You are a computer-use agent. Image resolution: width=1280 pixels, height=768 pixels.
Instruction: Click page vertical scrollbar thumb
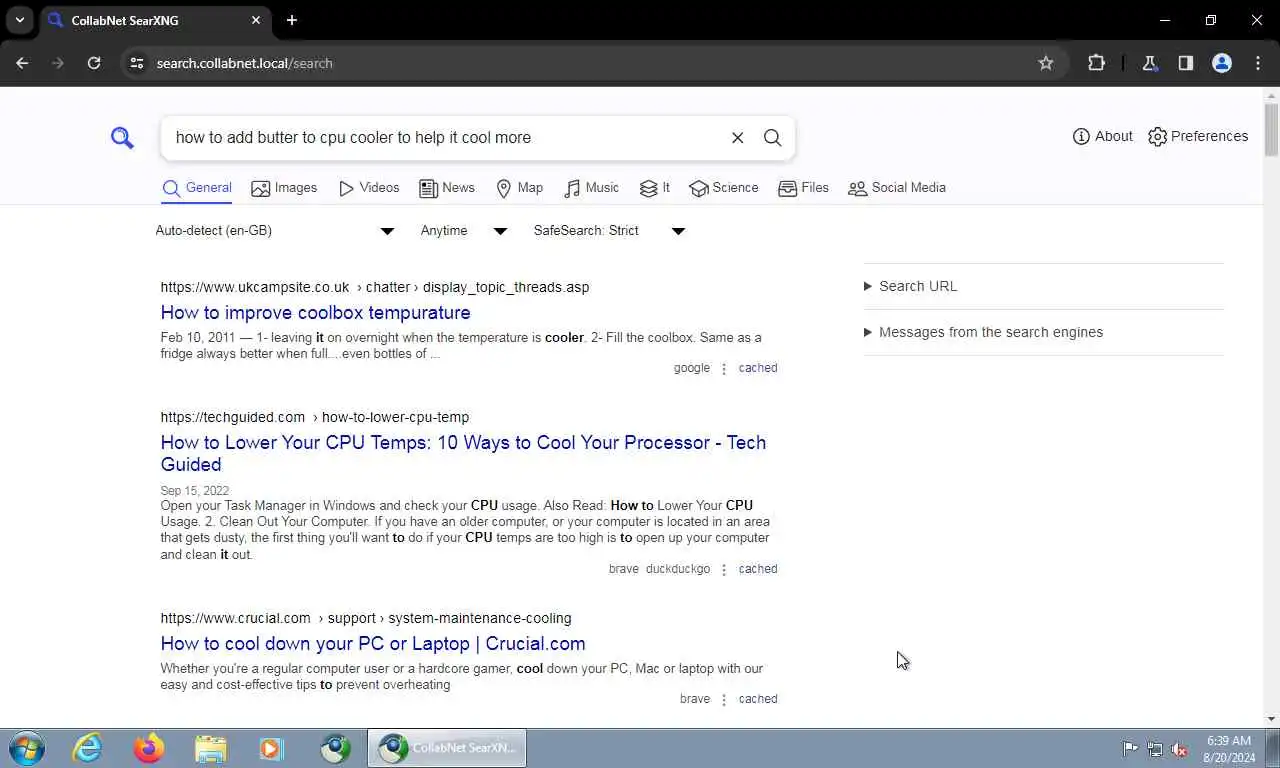(x=1271, y=130)
